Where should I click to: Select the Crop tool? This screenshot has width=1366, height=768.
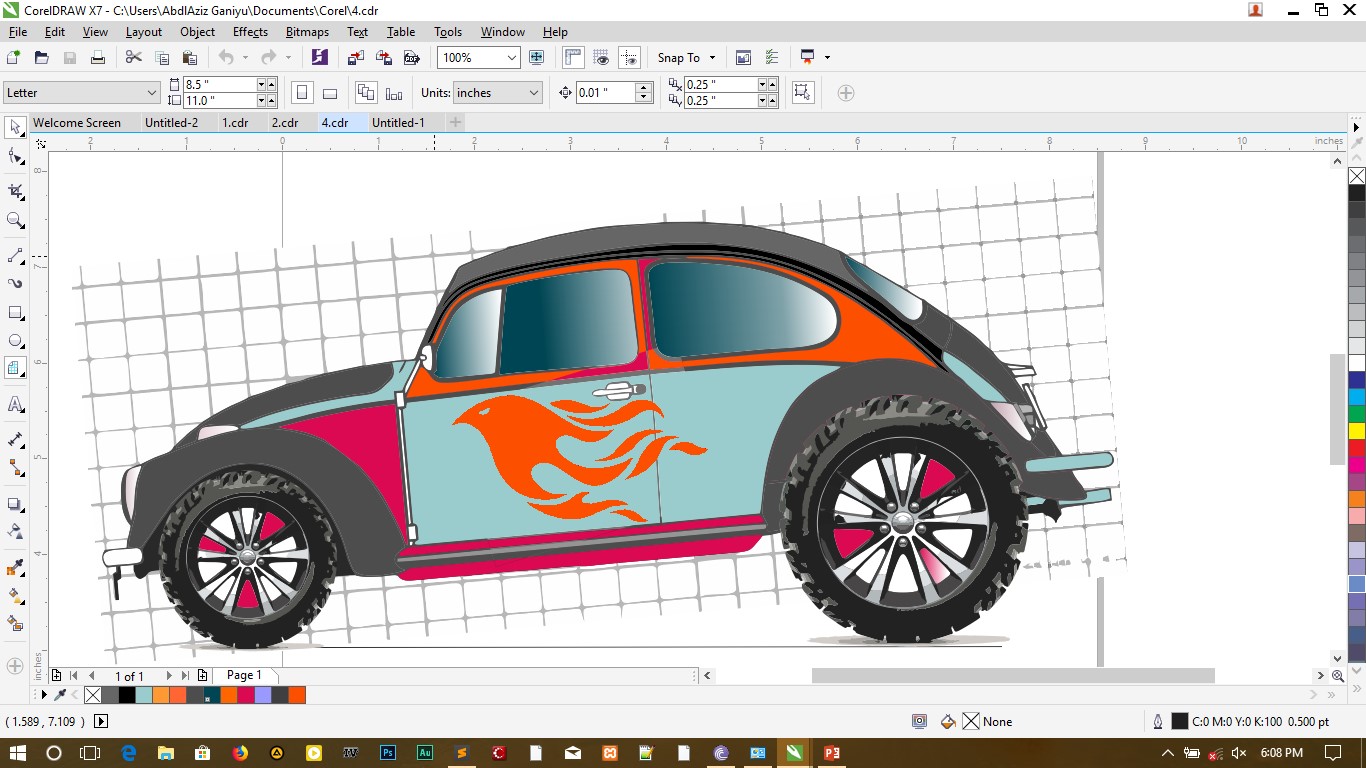tap(15, 191)
